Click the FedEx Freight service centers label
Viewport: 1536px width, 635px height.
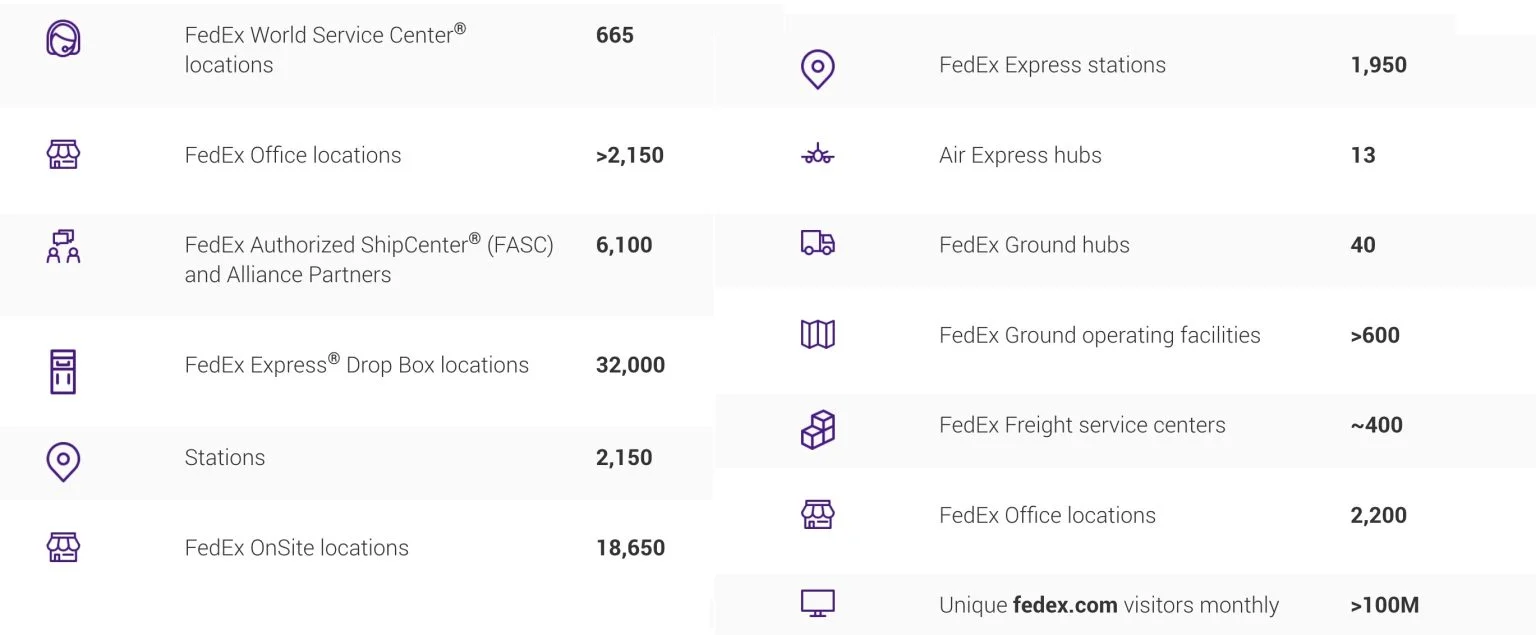[1082, 425]
